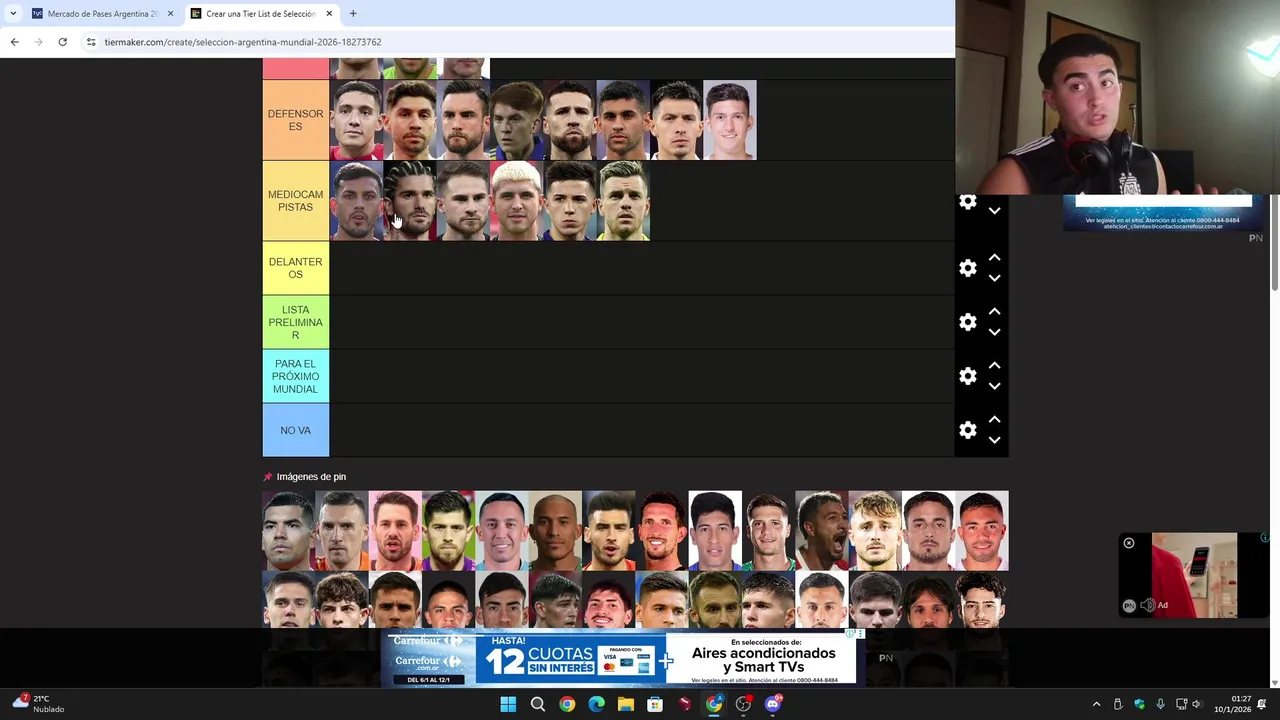Move NO VA tier down
The width and height of the screenshot is (1280, 720).
point(994,440)
